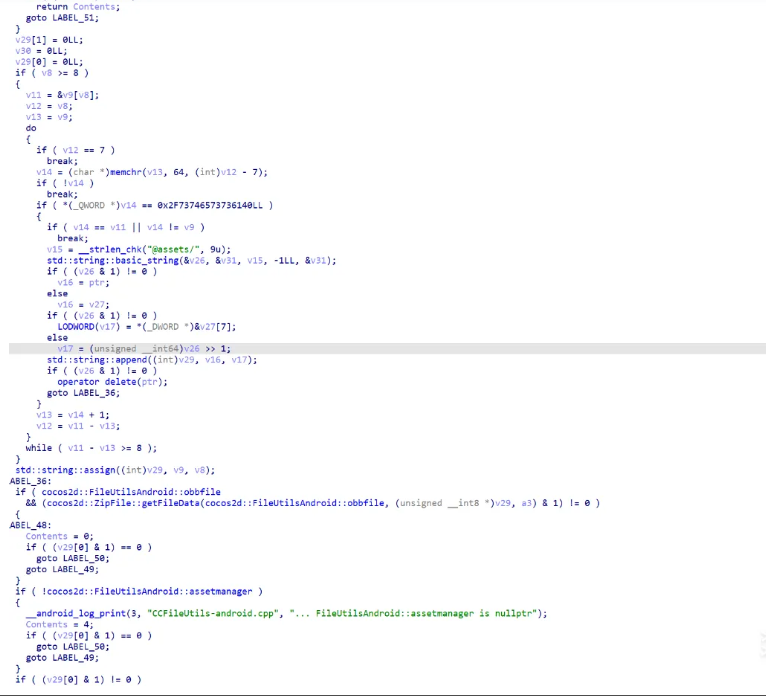Click the "if ( cocos2d::FileUtilsAndroid::obbfile" line

118,492
